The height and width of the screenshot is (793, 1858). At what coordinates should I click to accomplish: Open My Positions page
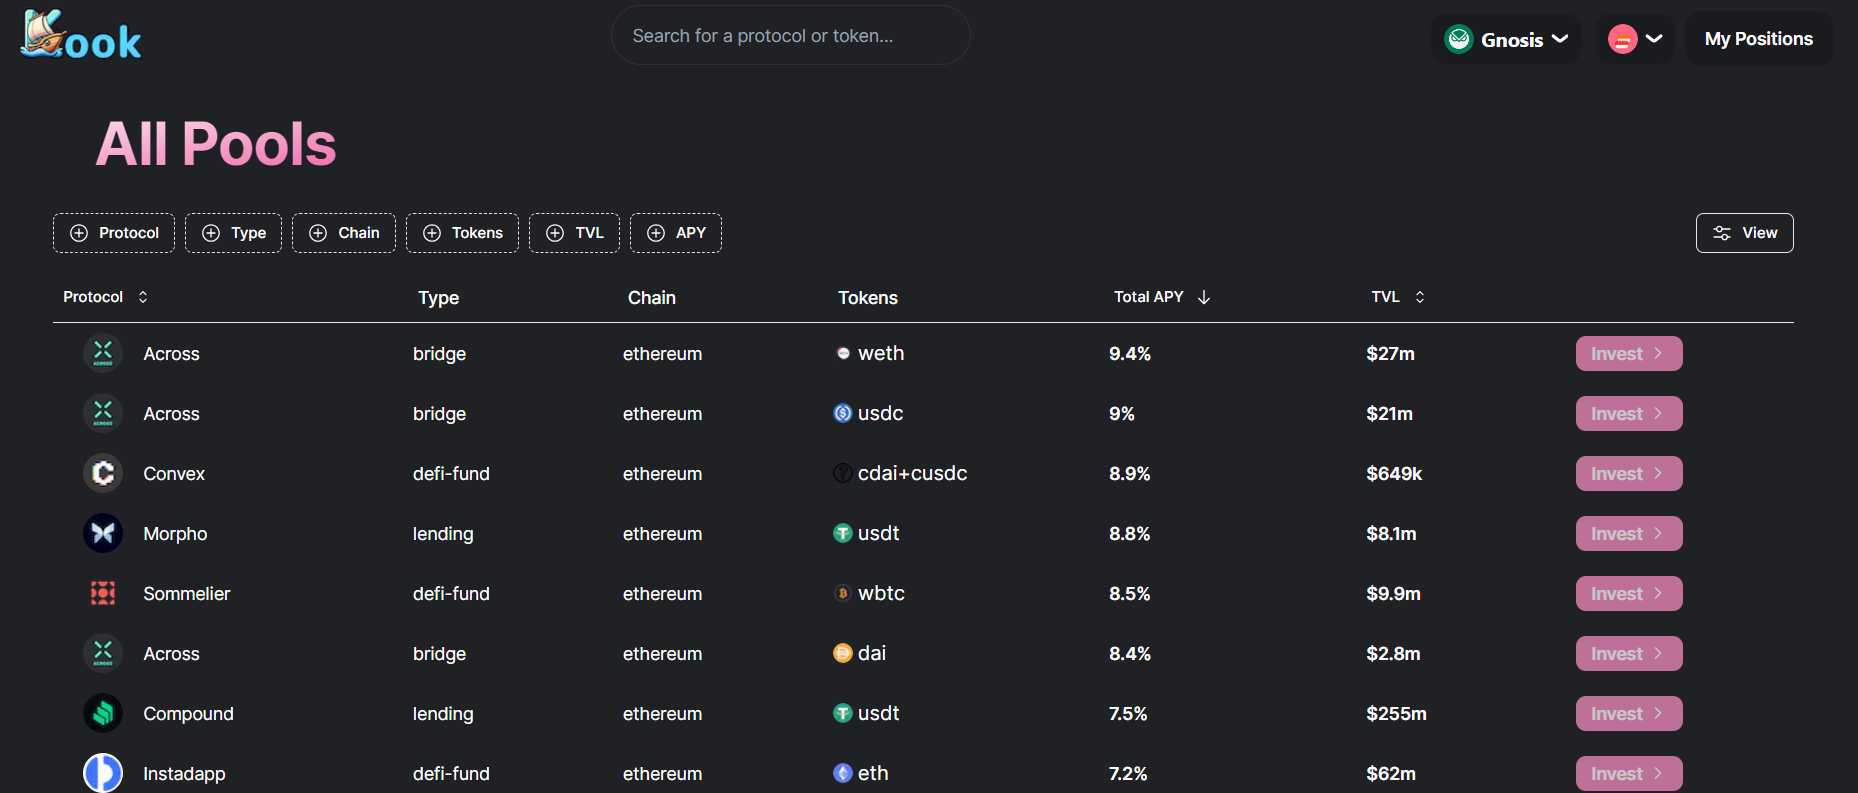pyautogui.click(x=1758, y=39)
